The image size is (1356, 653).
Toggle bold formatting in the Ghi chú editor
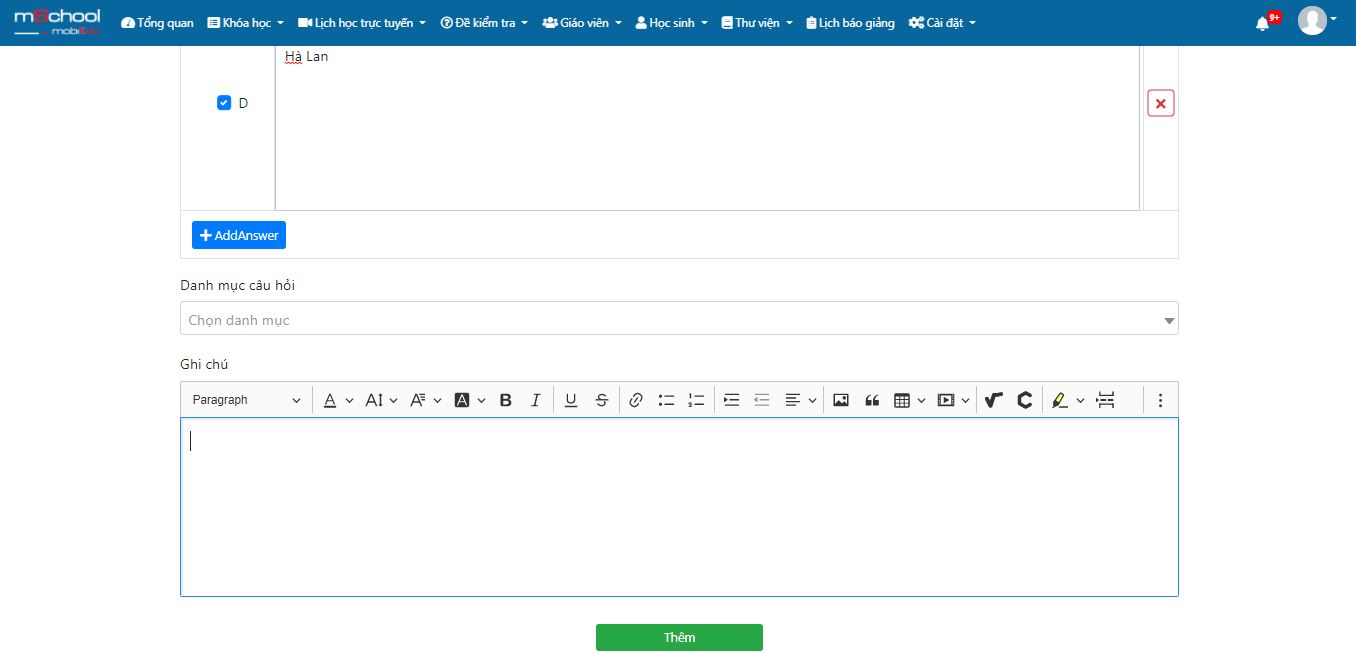coord(505,400)
